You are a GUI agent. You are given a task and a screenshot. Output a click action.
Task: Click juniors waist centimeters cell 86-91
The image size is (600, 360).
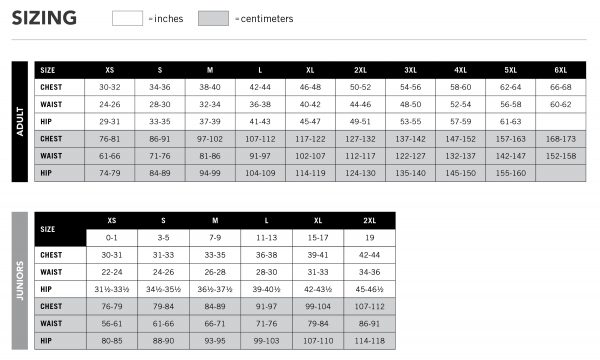tap(370, 324)
